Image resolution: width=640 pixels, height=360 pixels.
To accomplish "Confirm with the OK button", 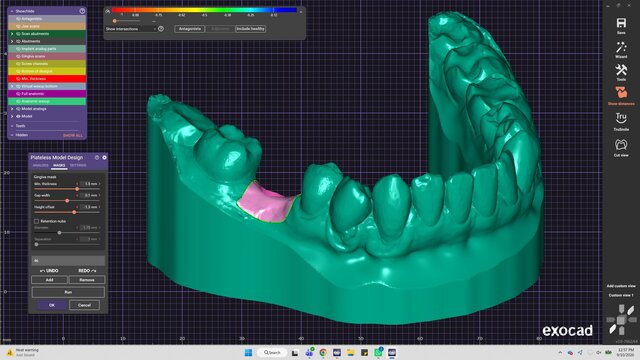I will (52, 305).
